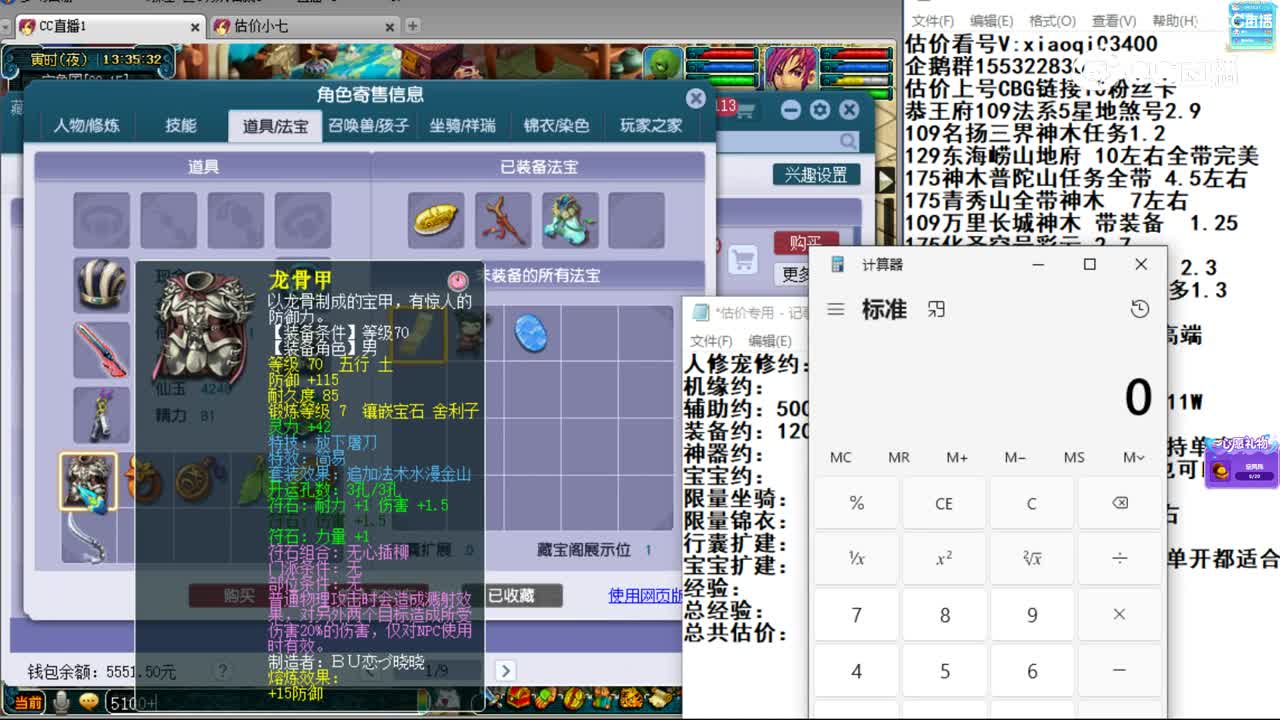The width and height of the screenshot is (1280, 720).
Task: Open the 使用网页版 link
Action: (x=645, y=596)
